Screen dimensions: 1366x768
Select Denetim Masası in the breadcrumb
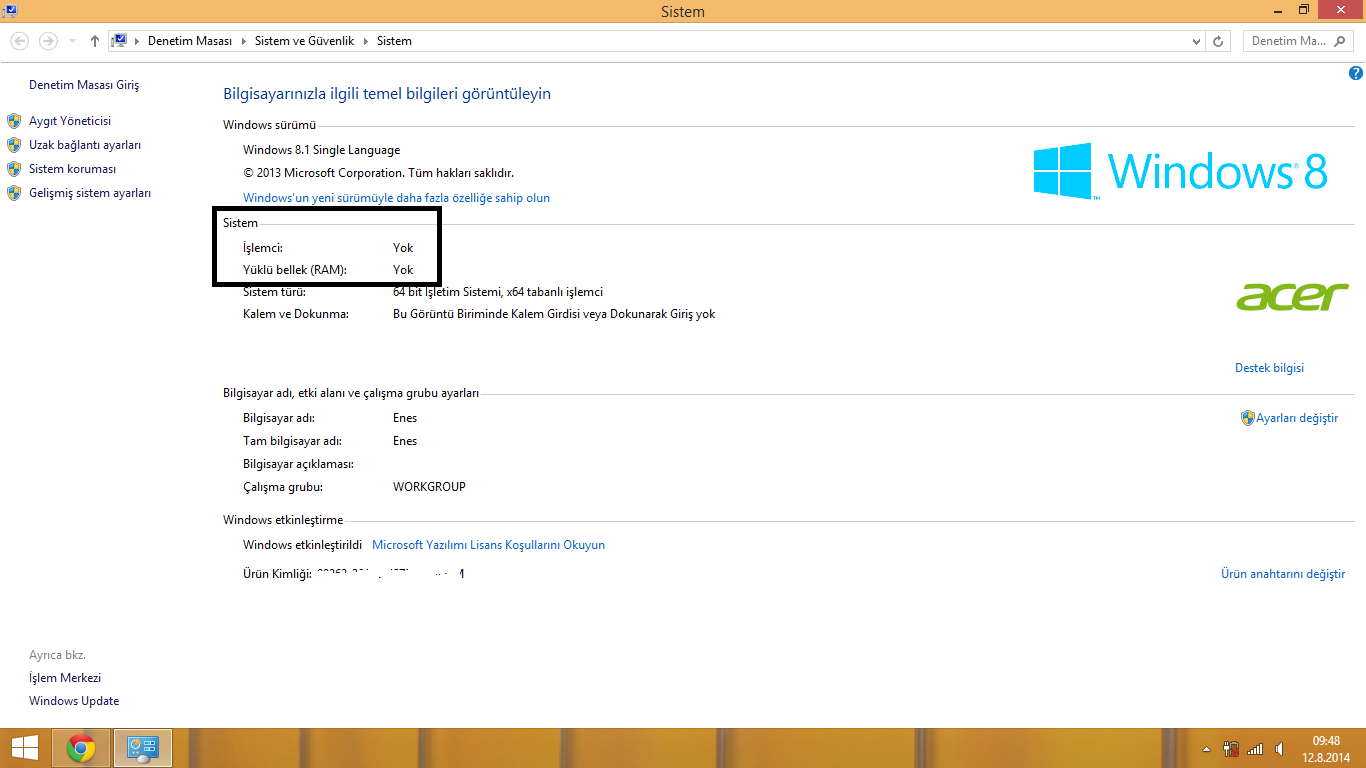pos(189,41)
